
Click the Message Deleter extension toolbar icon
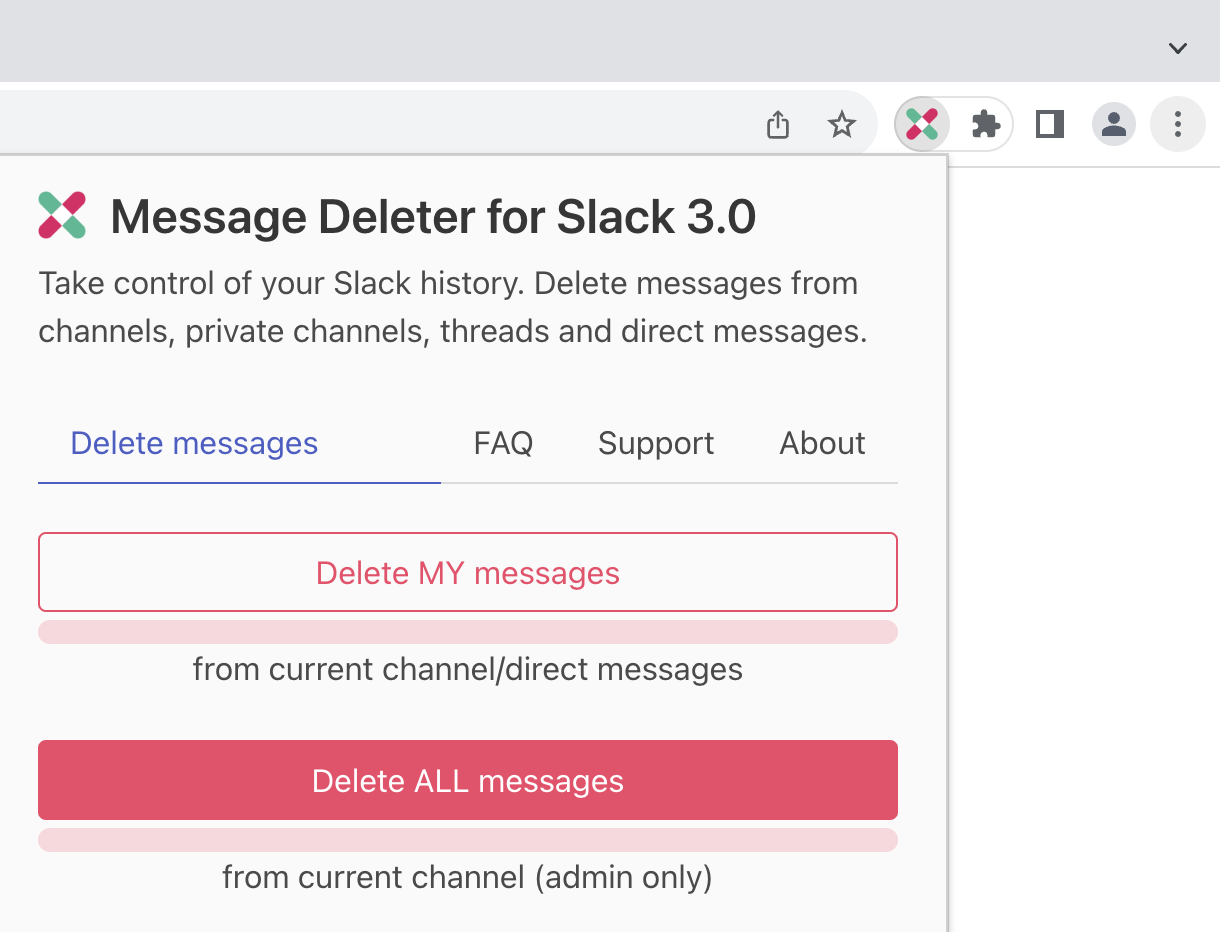pyautogui.click(x=921, y=125)
